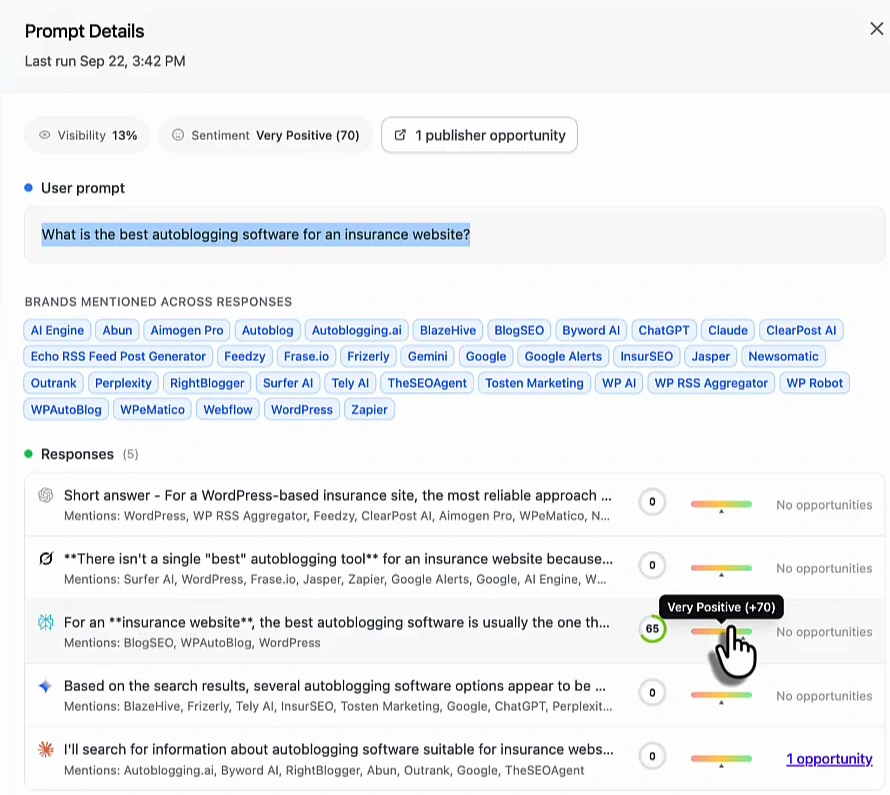This screenshot has width=890, height=795.
Task: Select the user prompt text box
Action: pyautogui.click(x=454, y=234)
